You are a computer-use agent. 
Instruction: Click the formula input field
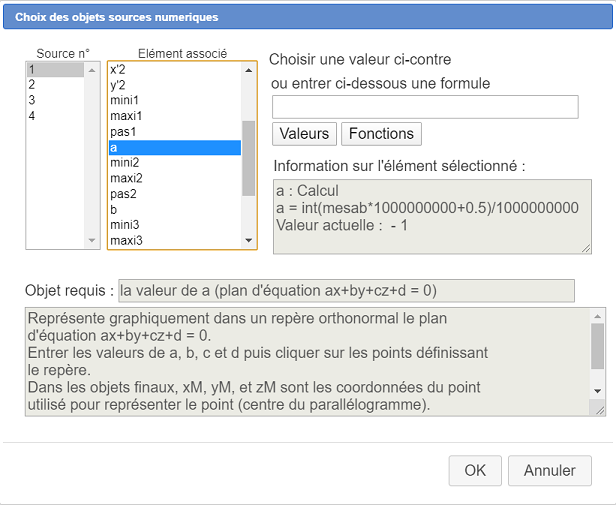[x=425, y=107]
